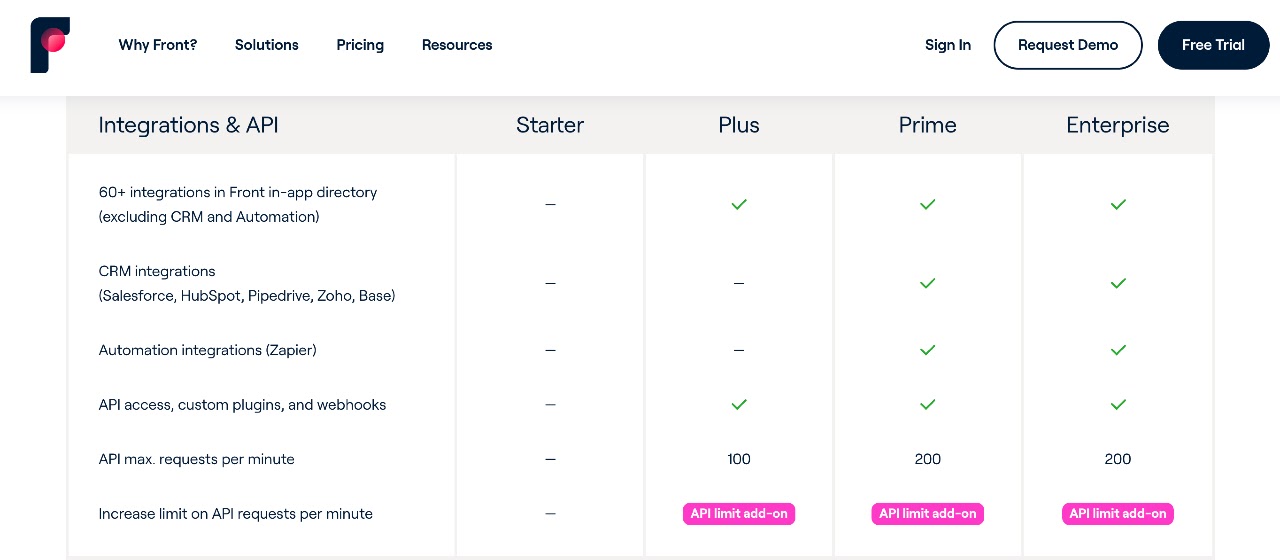Open the Why Front? menu
This screenshot has height=560, width=1280.
point(158,45)
